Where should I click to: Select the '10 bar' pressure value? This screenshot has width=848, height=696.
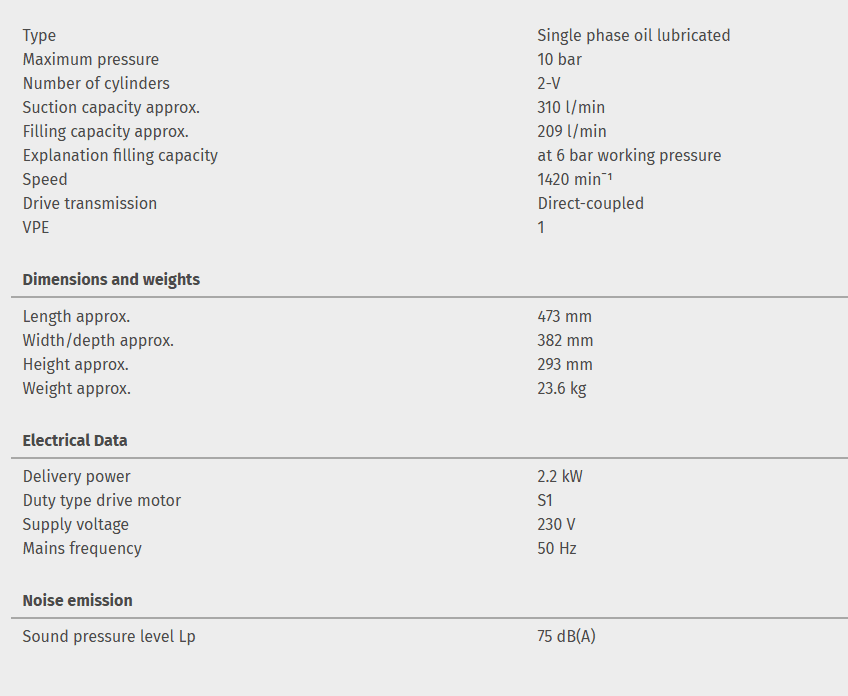tap(559, 60)
